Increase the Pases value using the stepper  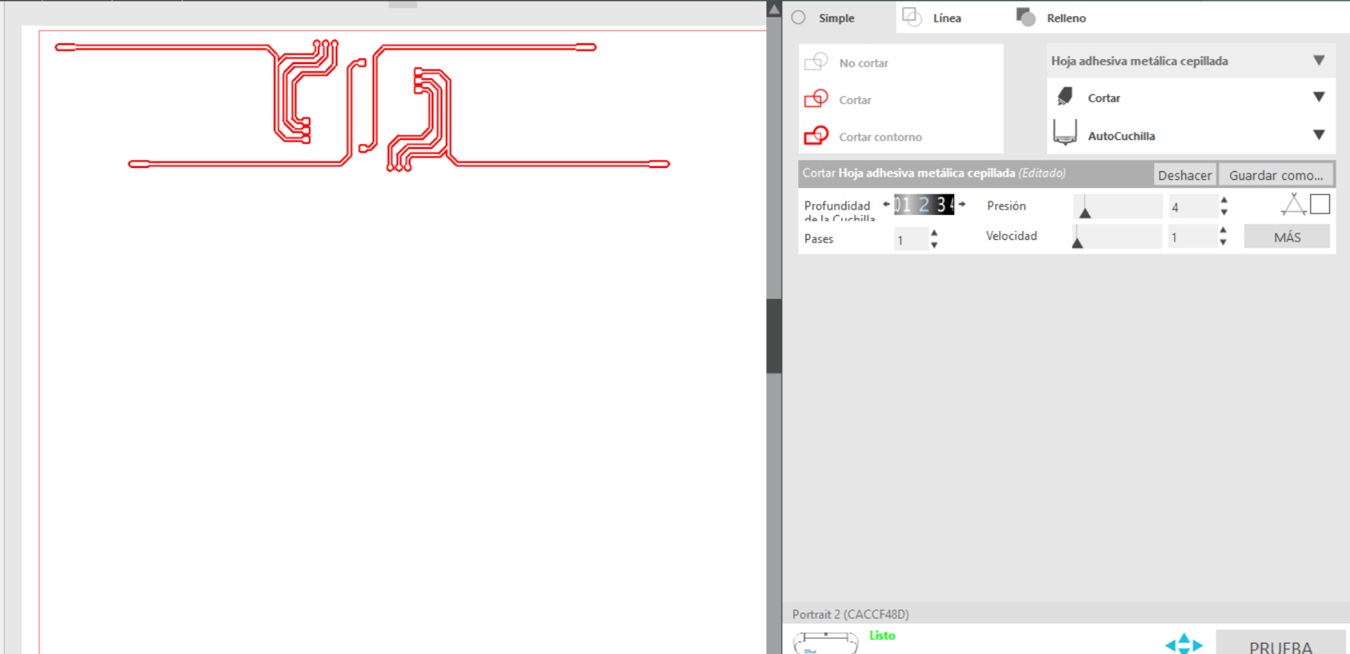tap(934, 234)
